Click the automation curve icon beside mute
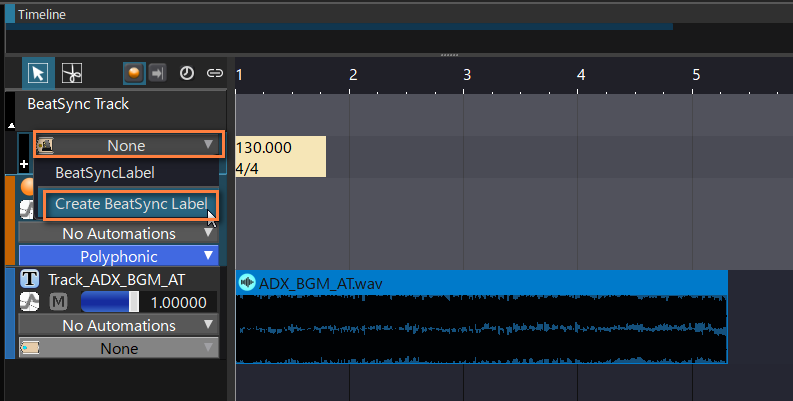This screenshot has height=401, width=793. 30,302
